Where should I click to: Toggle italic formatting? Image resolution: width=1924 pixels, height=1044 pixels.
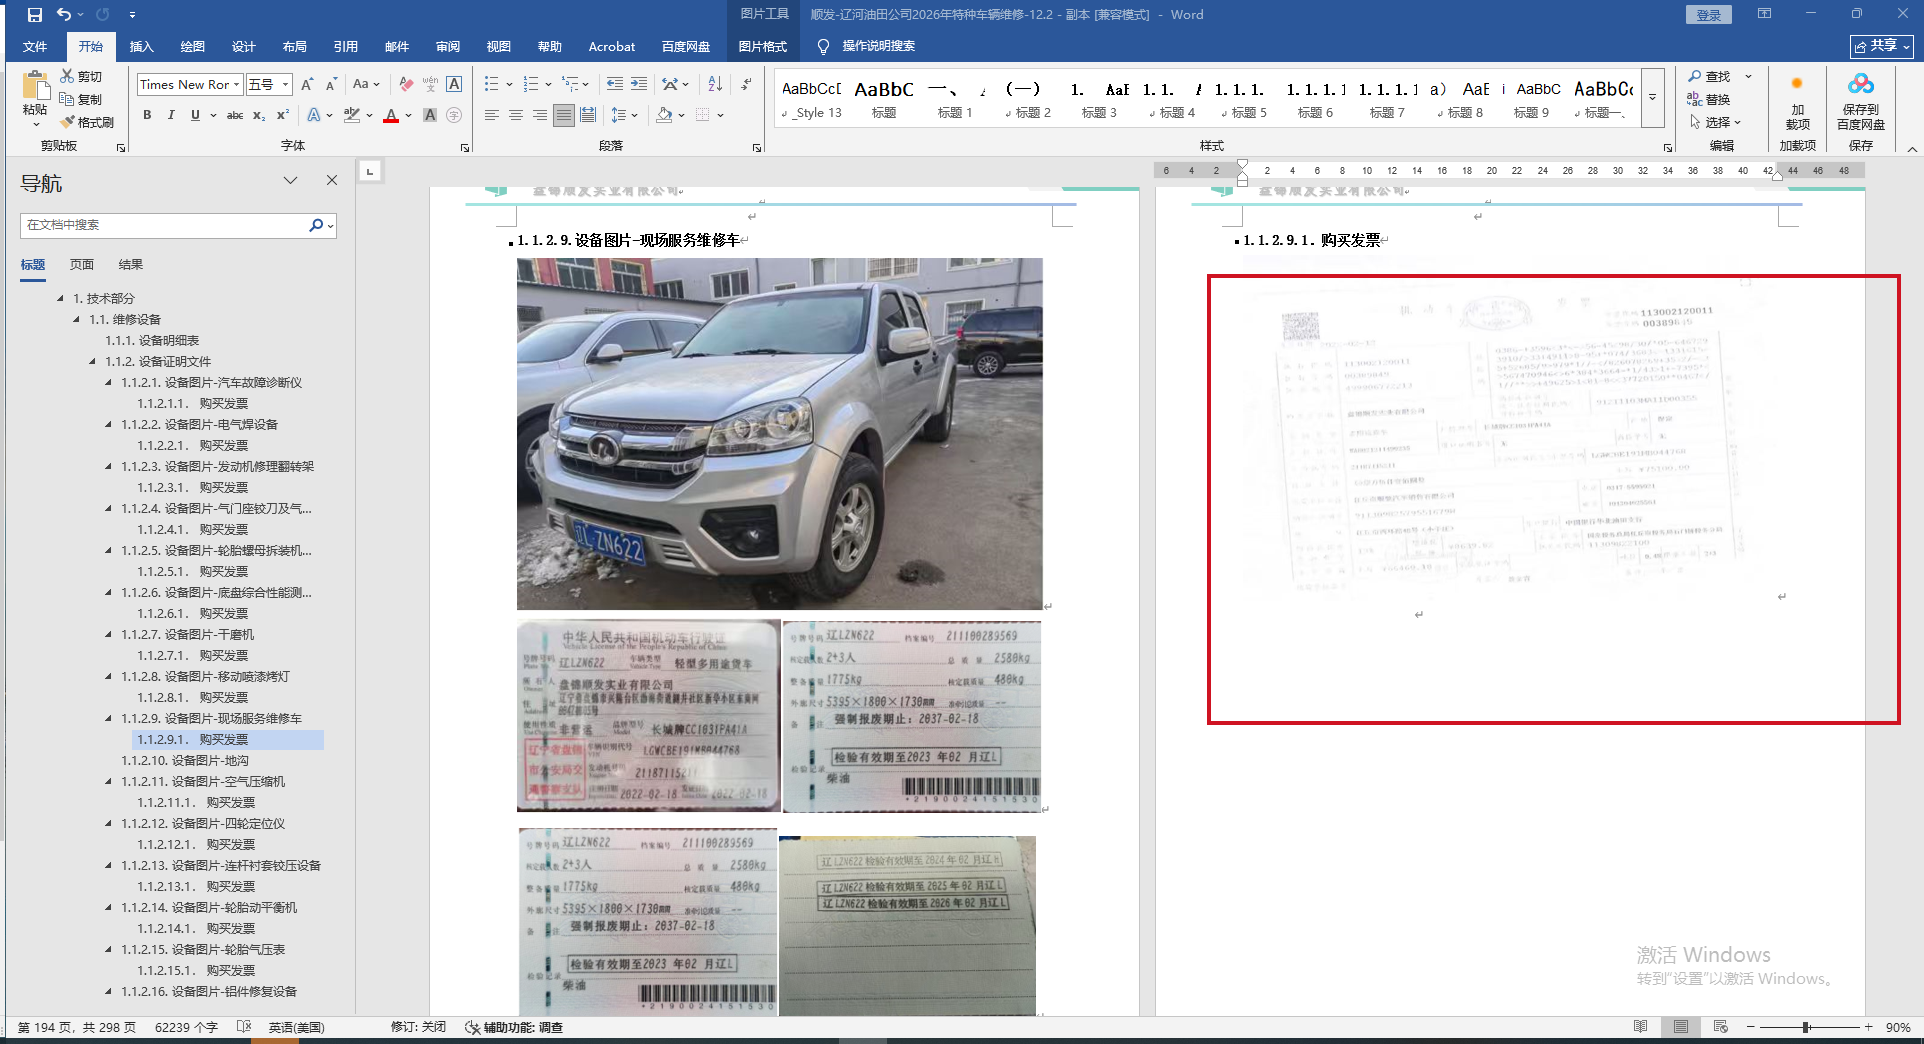click(171, 115)
